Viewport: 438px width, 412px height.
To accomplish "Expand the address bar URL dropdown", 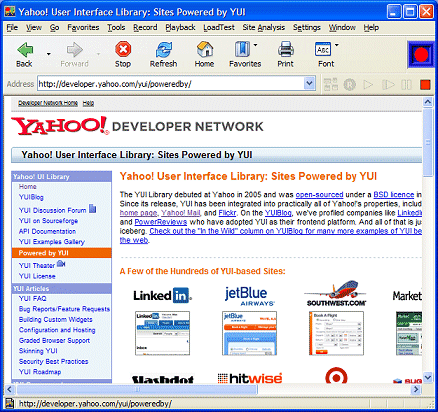I will [309, 83].
